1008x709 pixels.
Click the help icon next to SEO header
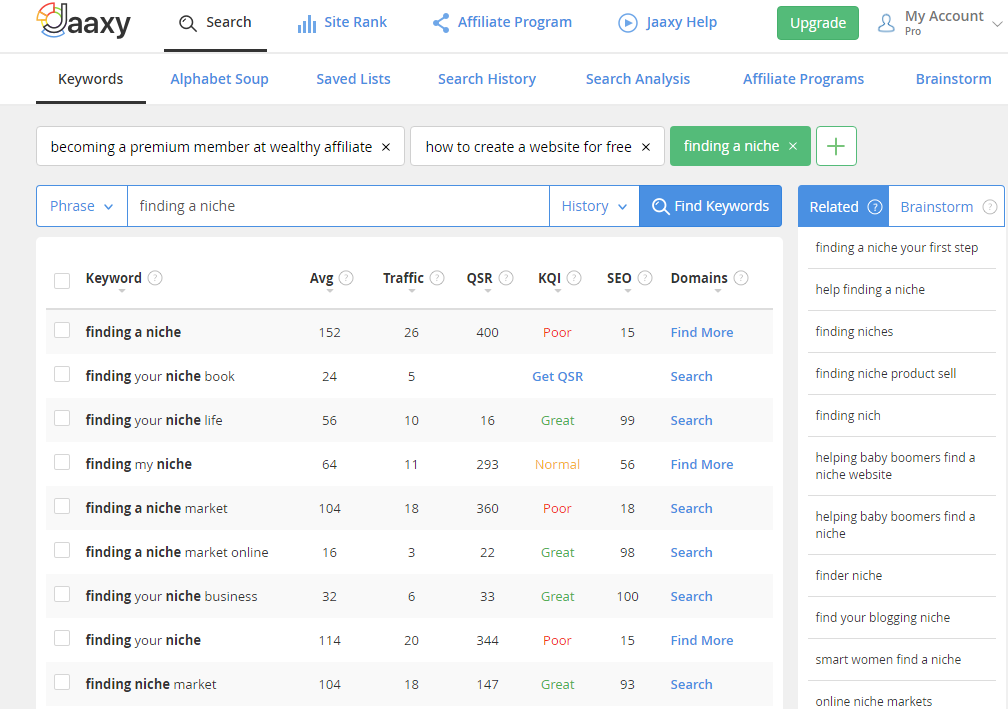pos(645,278)
